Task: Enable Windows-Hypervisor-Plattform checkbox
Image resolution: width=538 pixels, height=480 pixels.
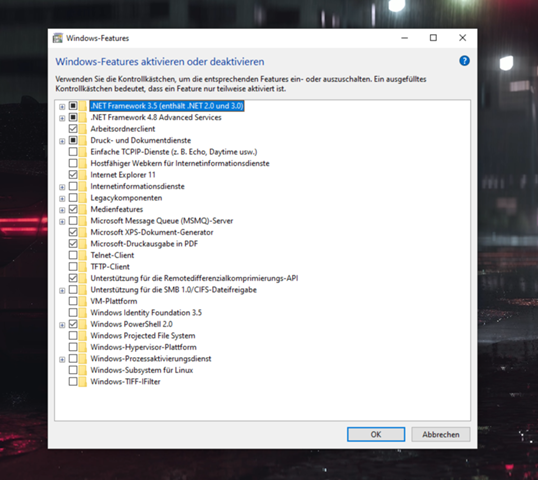Action: coord(73,347)
